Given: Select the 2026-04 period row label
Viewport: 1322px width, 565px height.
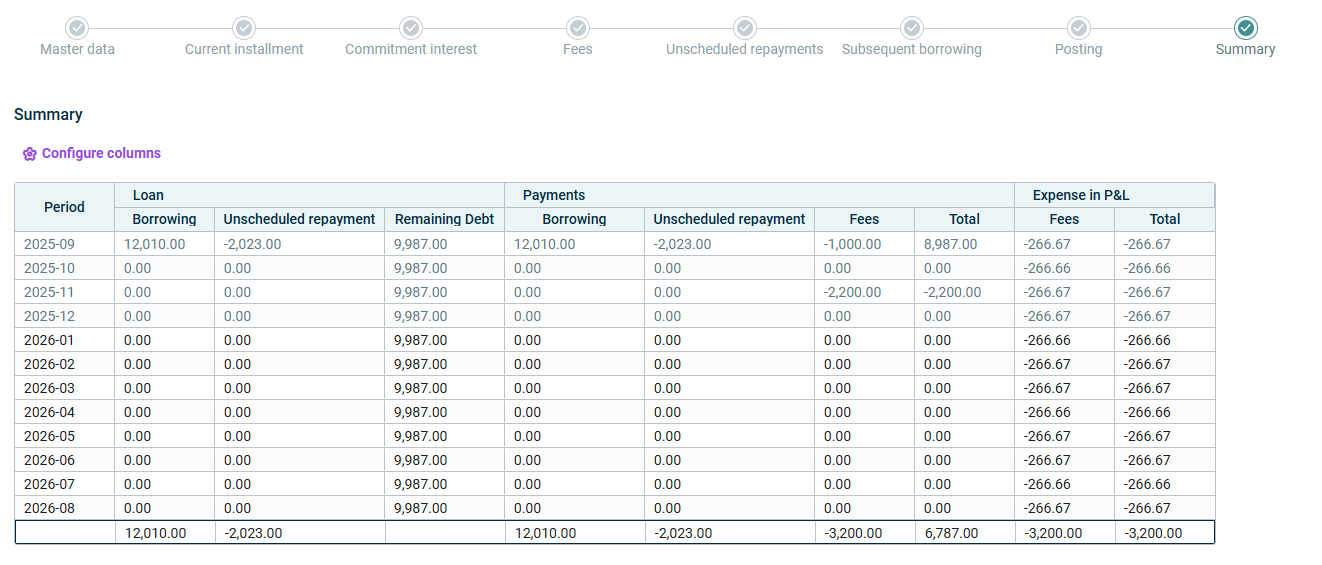Looking at the screenshot, I should pos(47,412).
